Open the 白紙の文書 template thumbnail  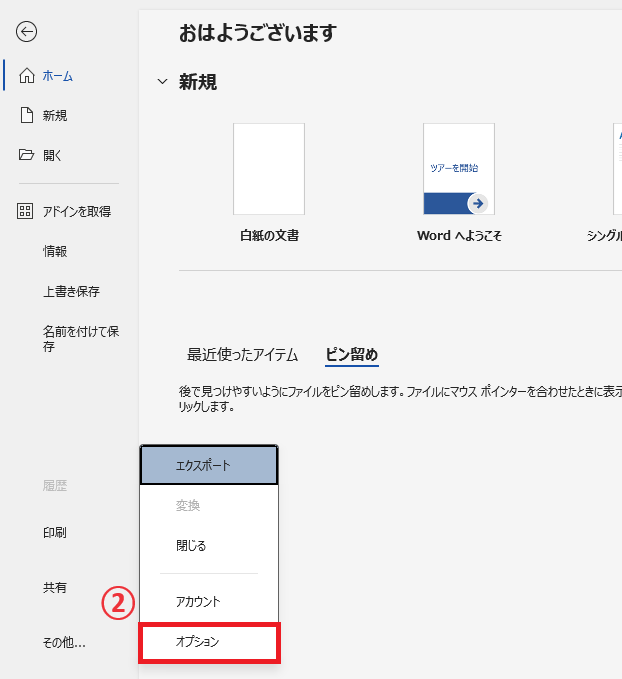[x=269, y=169]
